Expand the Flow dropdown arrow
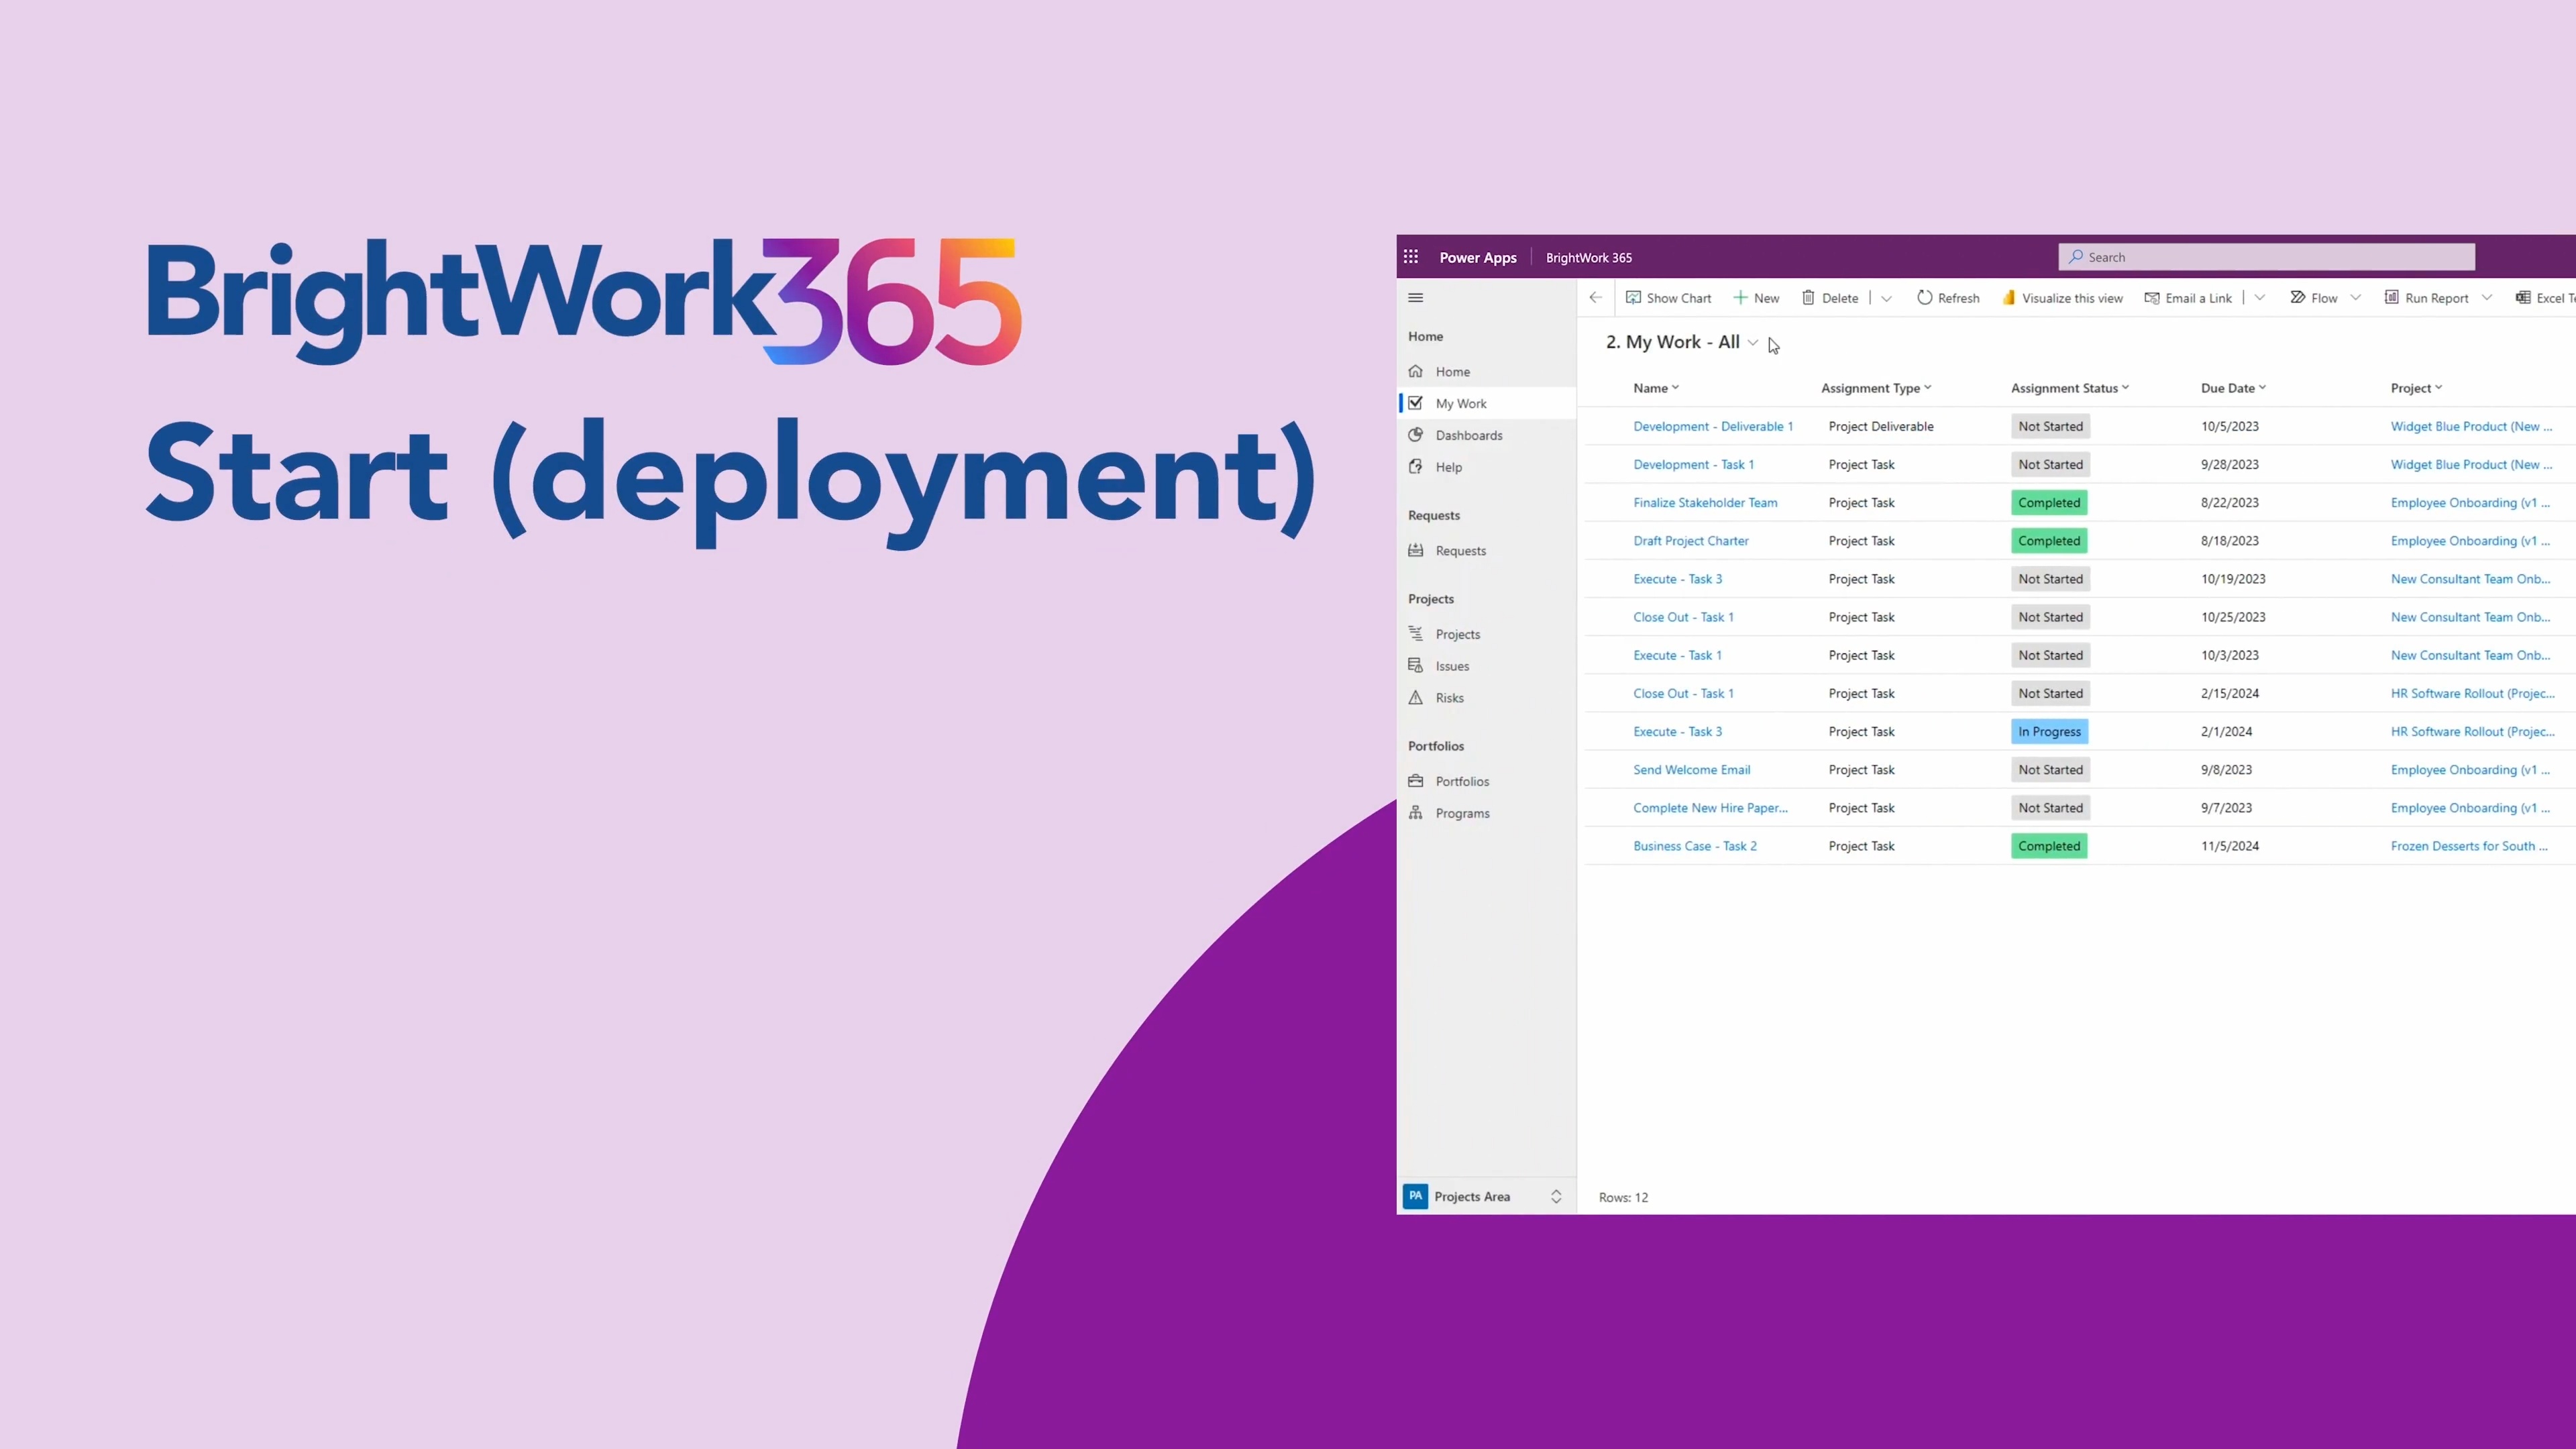2576x1449 pixels. [2355, 298]
